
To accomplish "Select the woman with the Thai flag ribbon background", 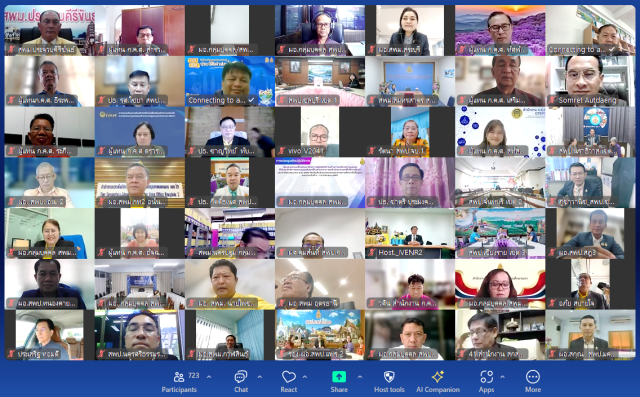I will [500, 284].
